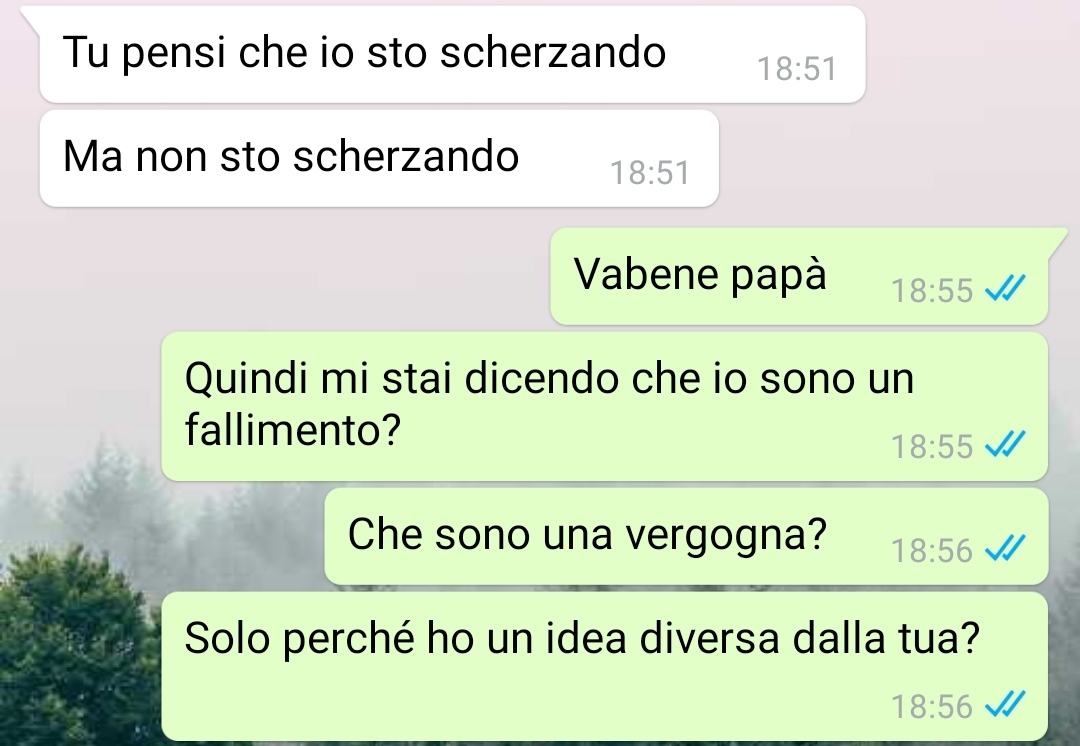This screenshot has height=746, width=1080.
Task: Tap the word 'fallimento?' in the green bubble
Action: tap(293, 430)
